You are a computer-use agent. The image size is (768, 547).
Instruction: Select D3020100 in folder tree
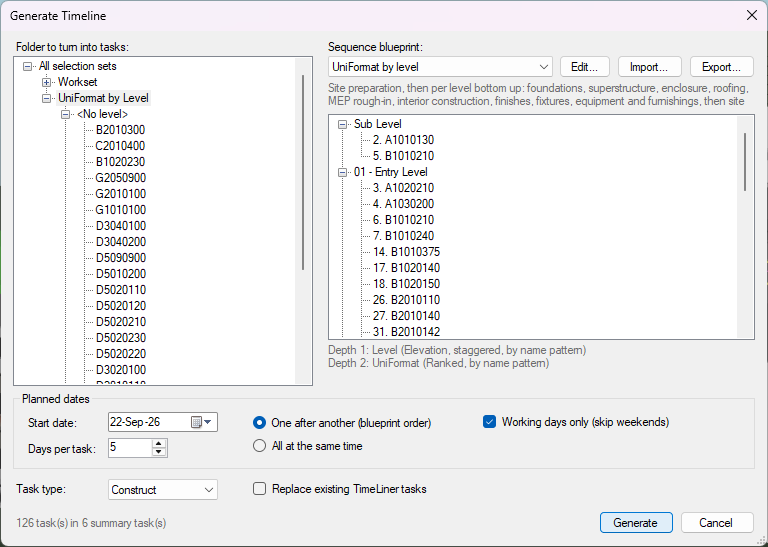pyautogui.click(x=120, y=370)
